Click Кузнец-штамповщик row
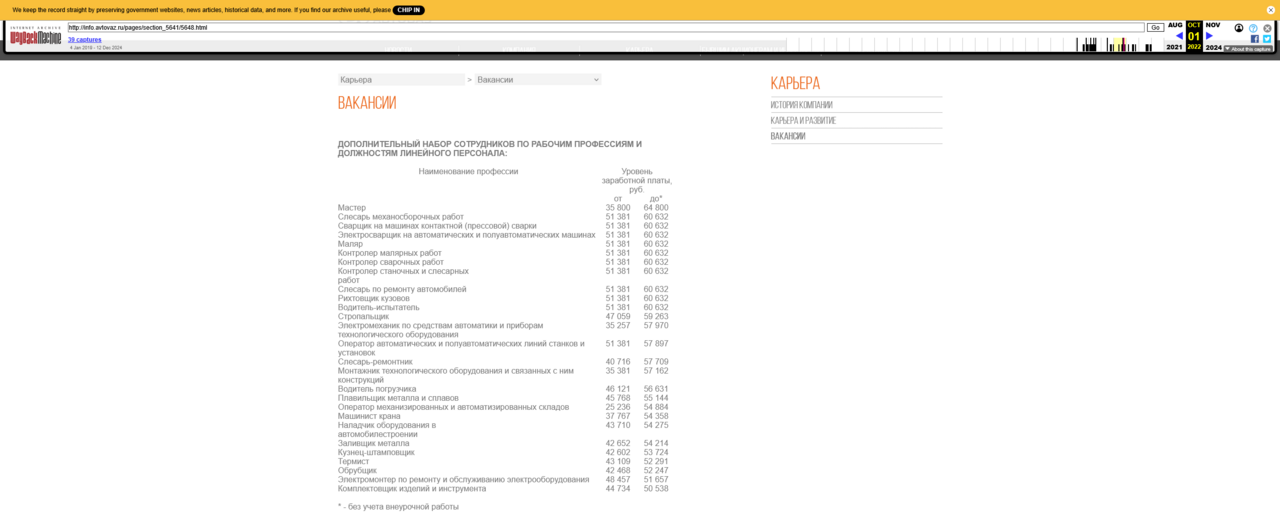Image resolution: width=1280 pixels, height=515 pixels. 503,452
